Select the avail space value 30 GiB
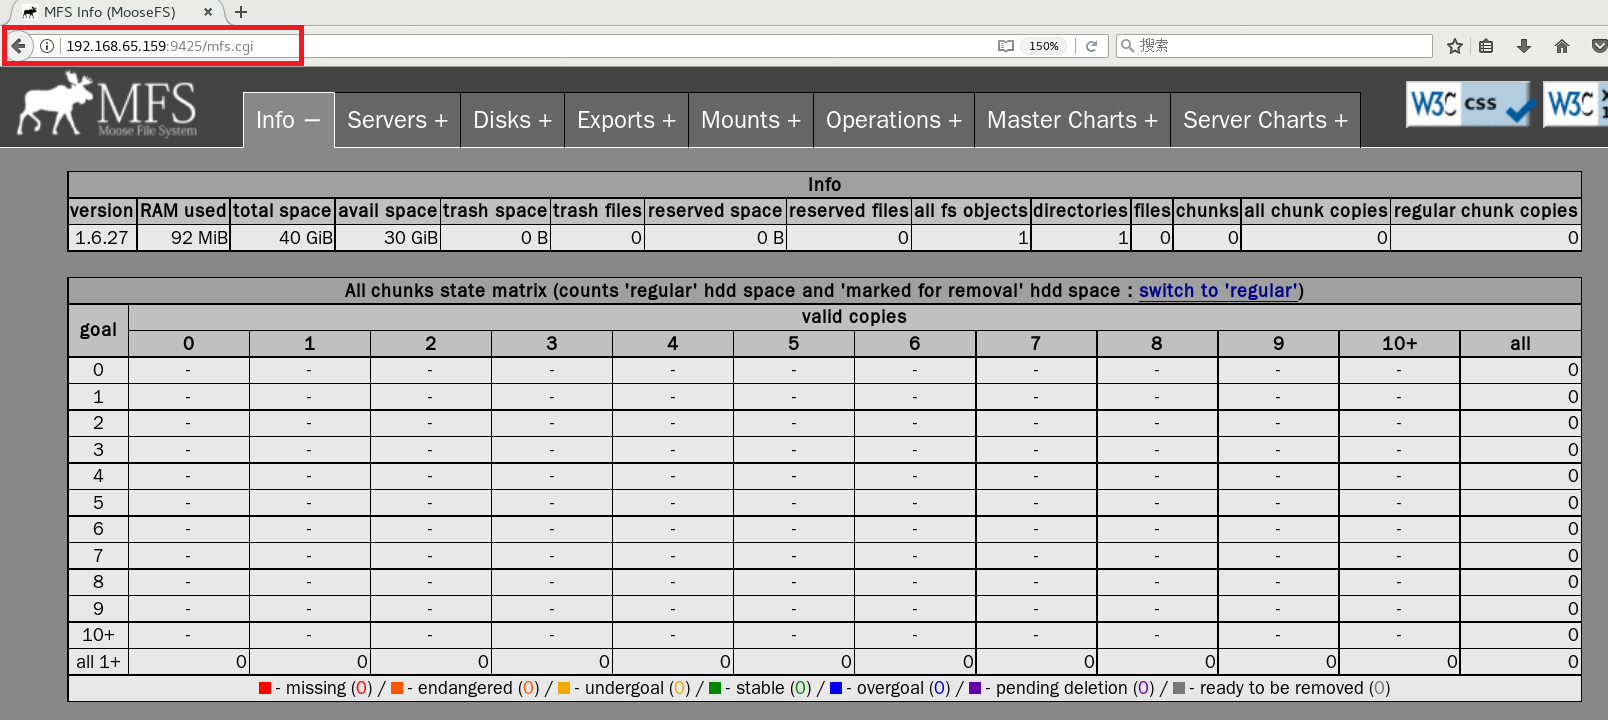The image size is (1608, 720). [x=411, y=238]
